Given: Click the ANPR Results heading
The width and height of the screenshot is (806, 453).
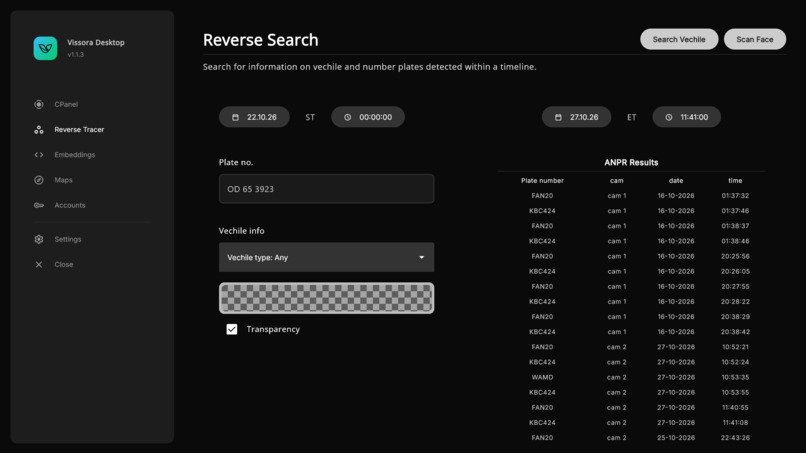Looking at the screenshot, I should 631,162.
